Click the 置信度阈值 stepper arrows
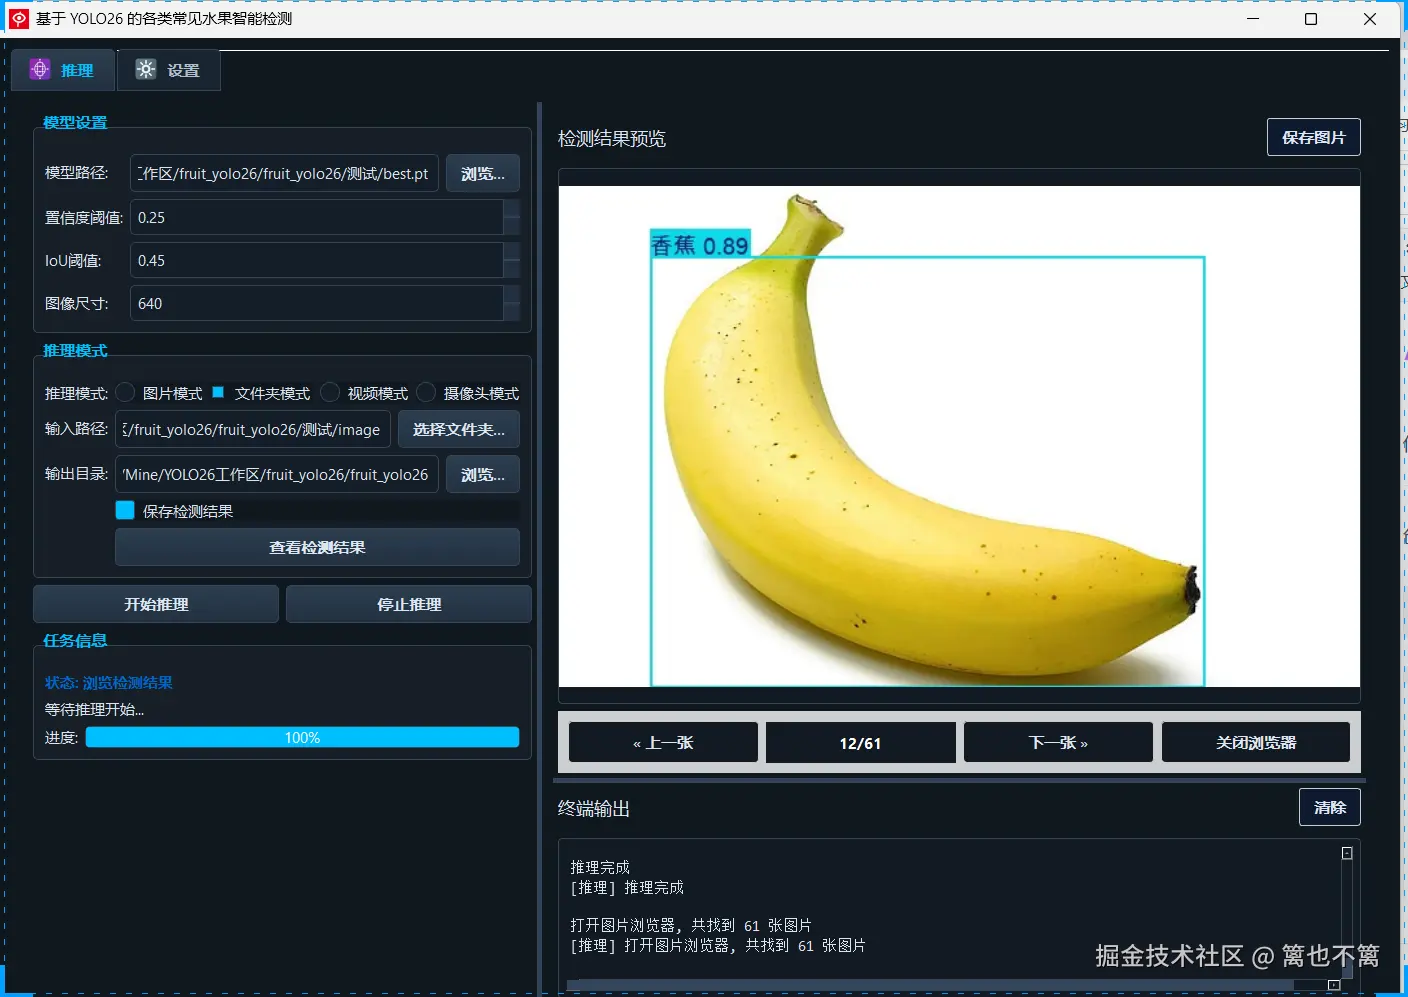Image resolution: width=1408 pixels, height=997 pixels. click(512, 217)
